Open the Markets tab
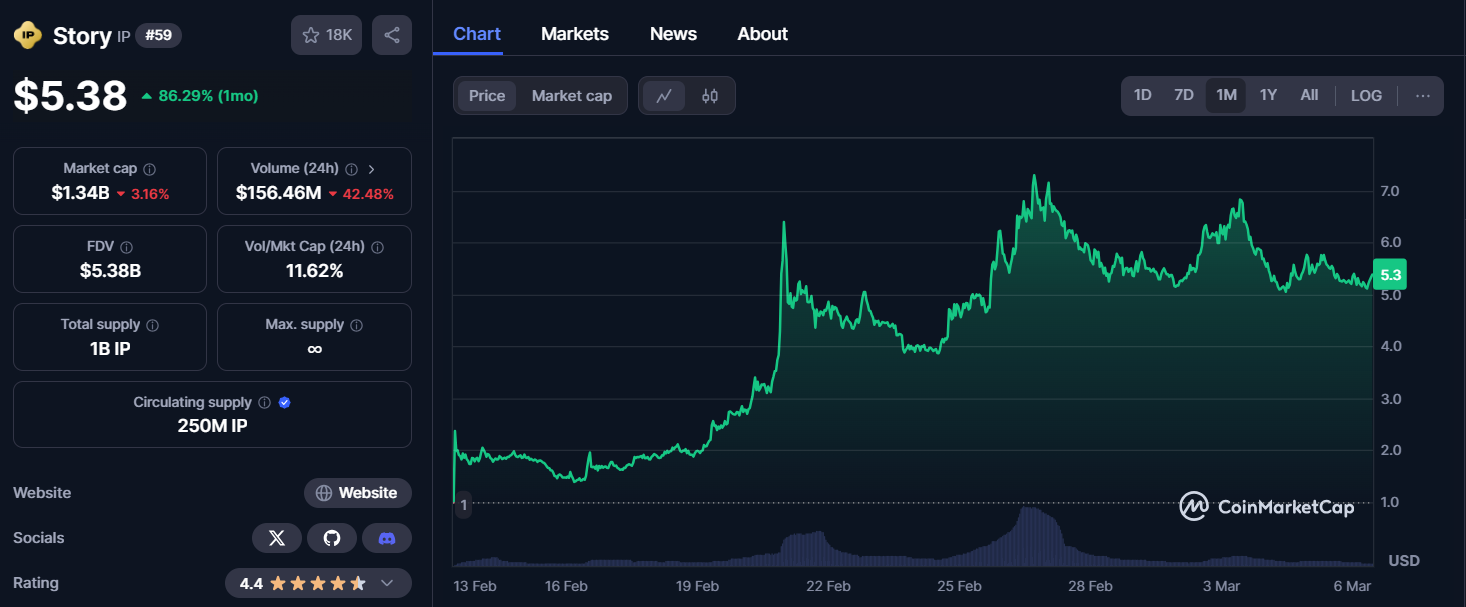Viewport: 1466px width, 607px height. (x=575, y=34)
